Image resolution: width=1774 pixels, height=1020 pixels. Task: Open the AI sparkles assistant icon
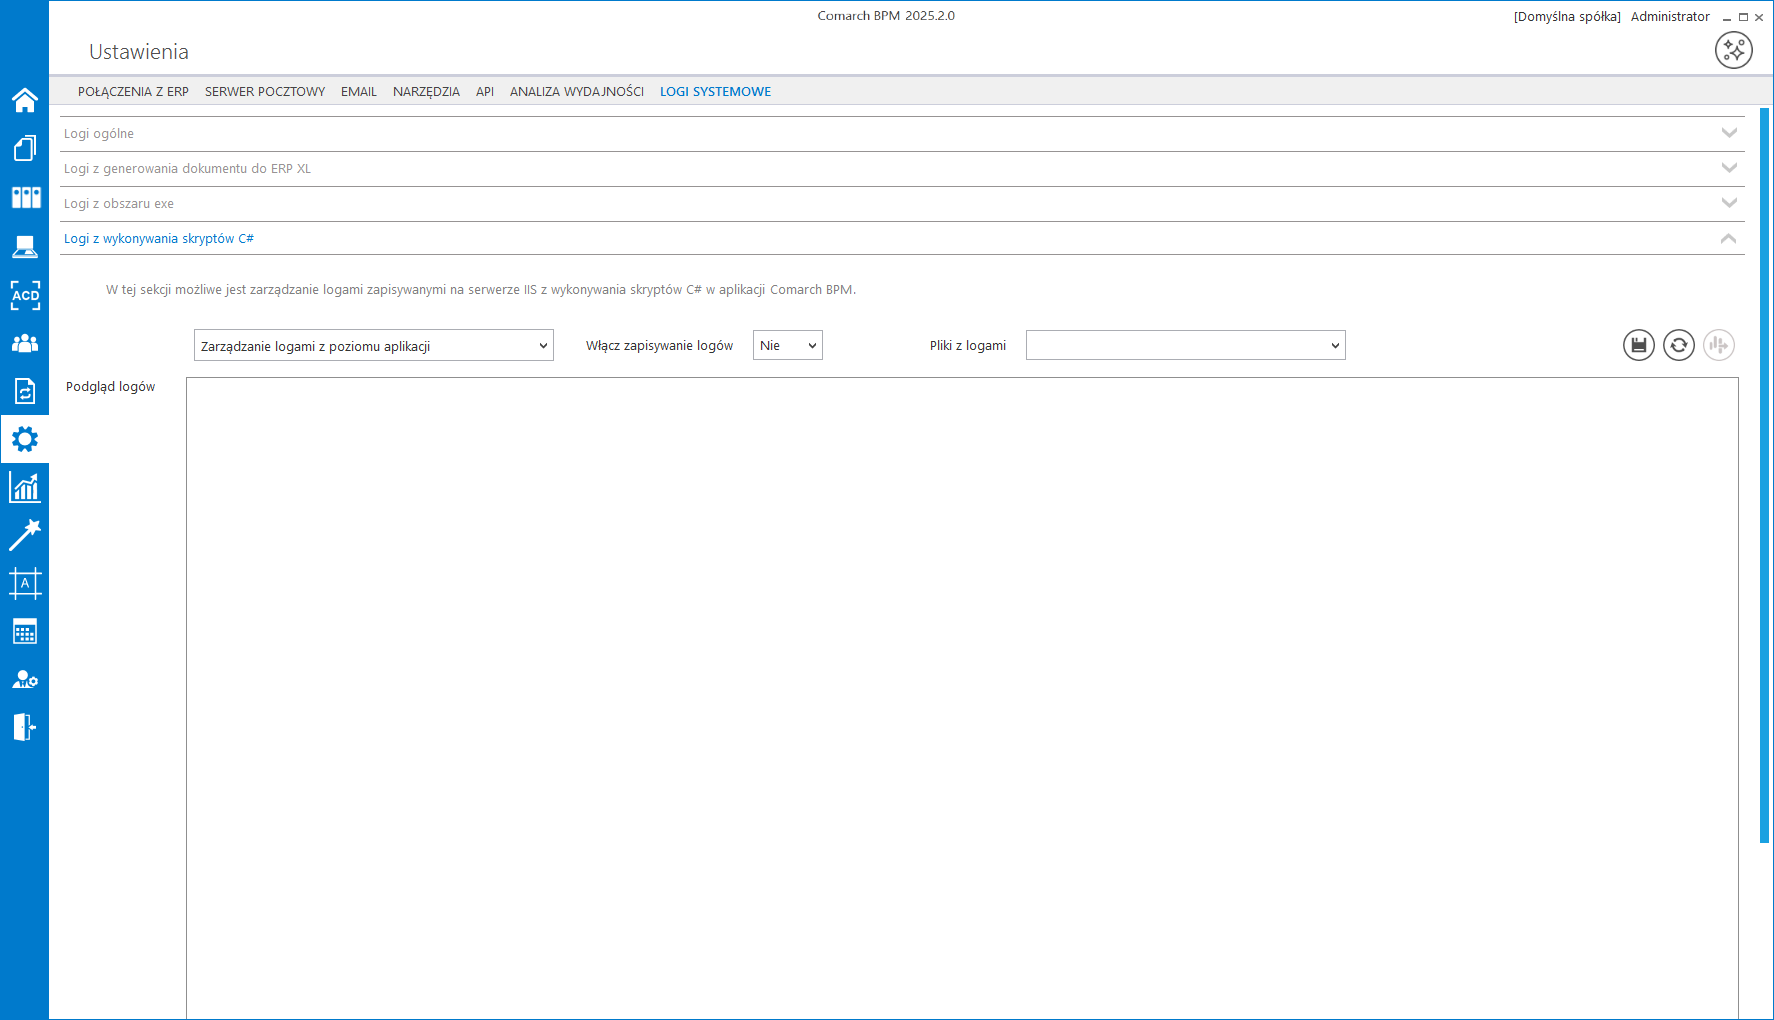1734,50
